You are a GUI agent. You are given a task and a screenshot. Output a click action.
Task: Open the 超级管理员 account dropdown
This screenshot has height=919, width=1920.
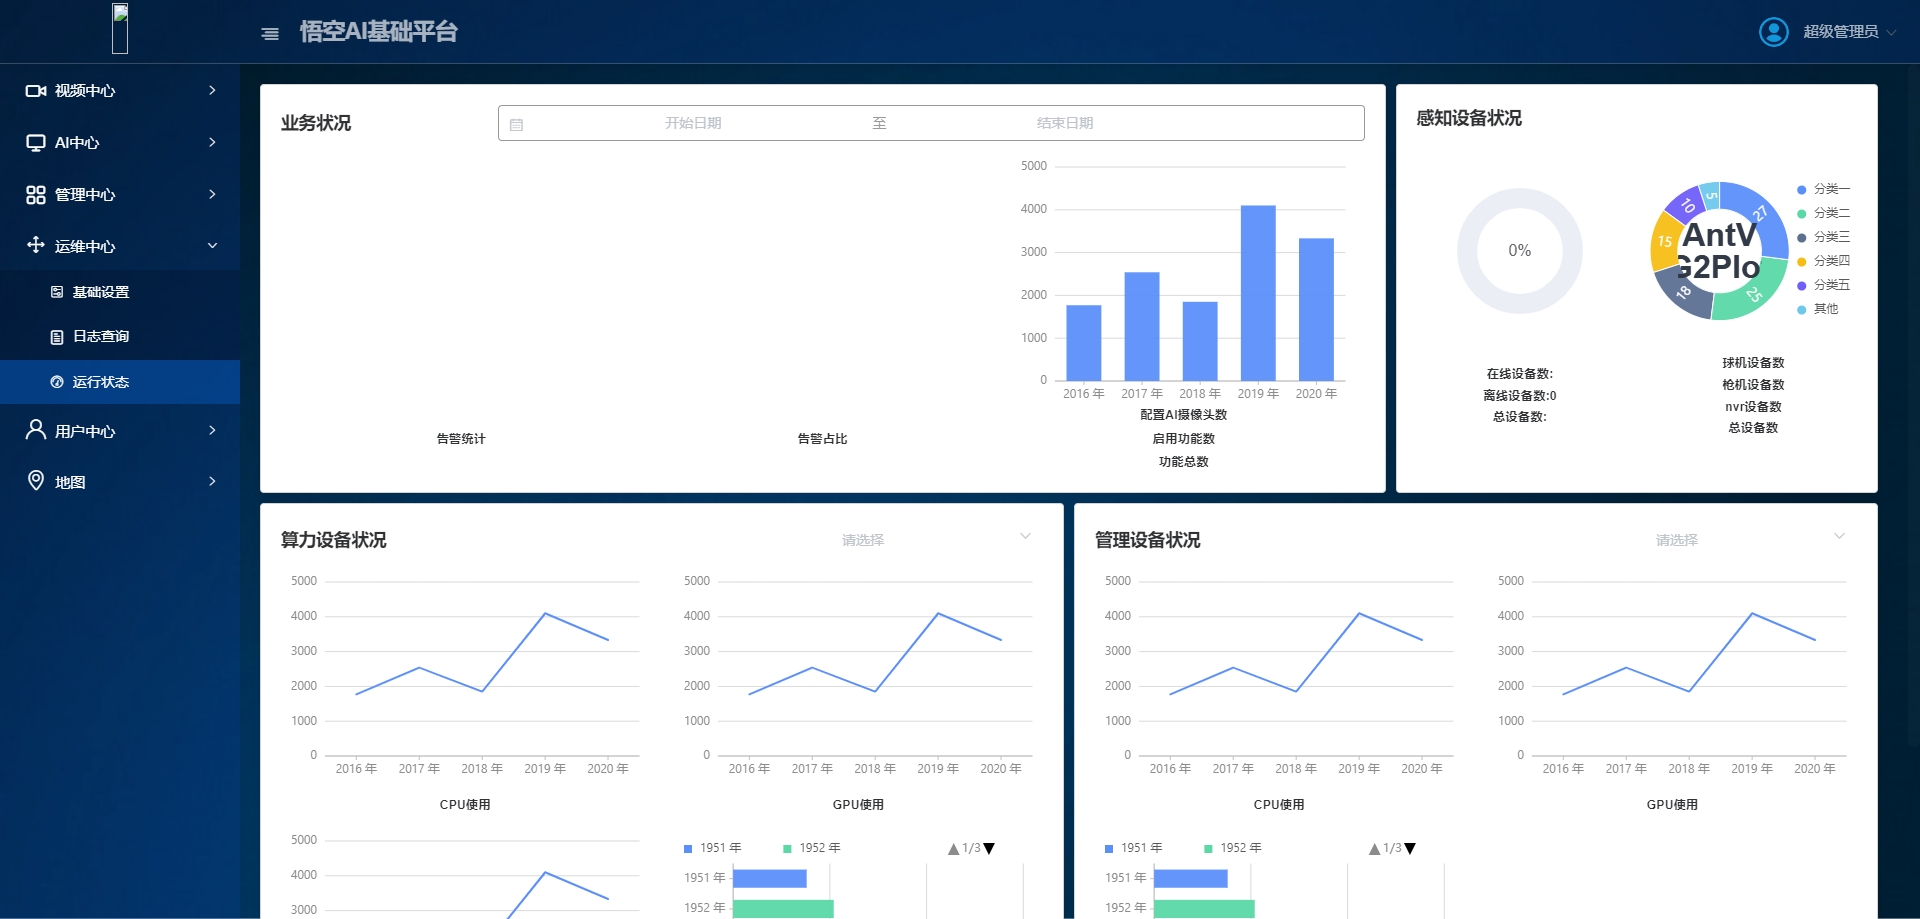(x=1849, y=32)
